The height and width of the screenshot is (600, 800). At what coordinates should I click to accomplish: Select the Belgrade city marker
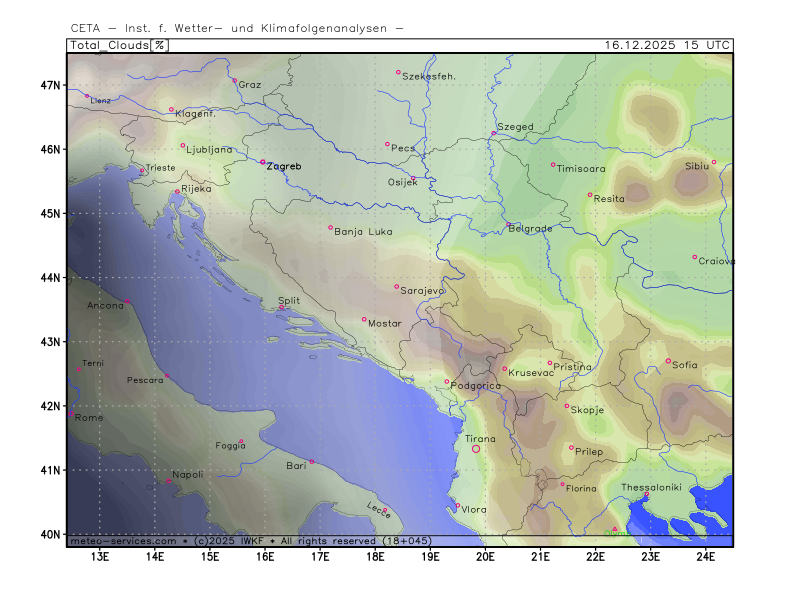pos(508,225)
